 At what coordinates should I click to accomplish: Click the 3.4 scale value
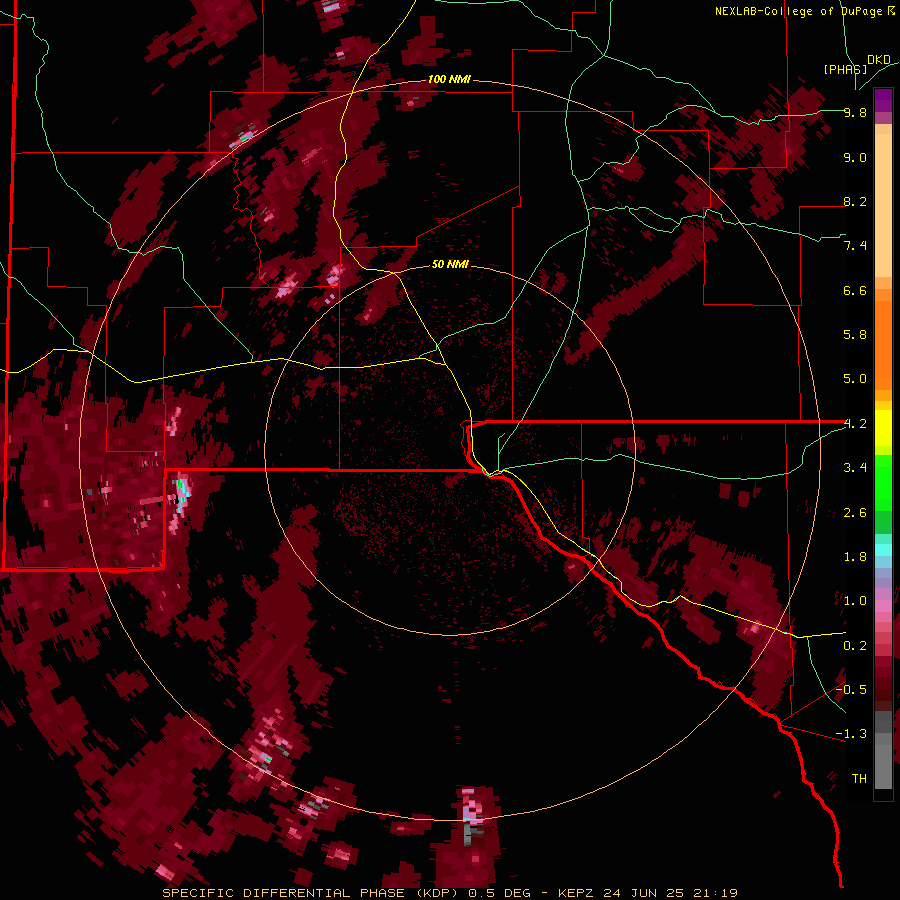point(855,468)
